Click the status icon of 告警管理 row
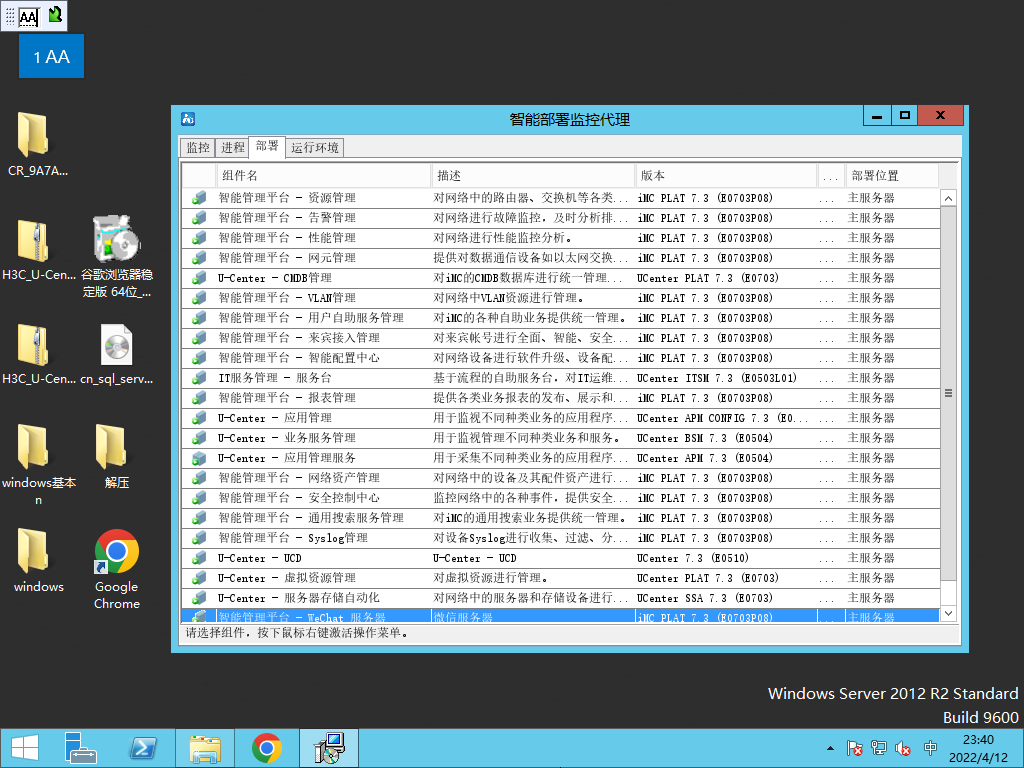 (199, 218)
